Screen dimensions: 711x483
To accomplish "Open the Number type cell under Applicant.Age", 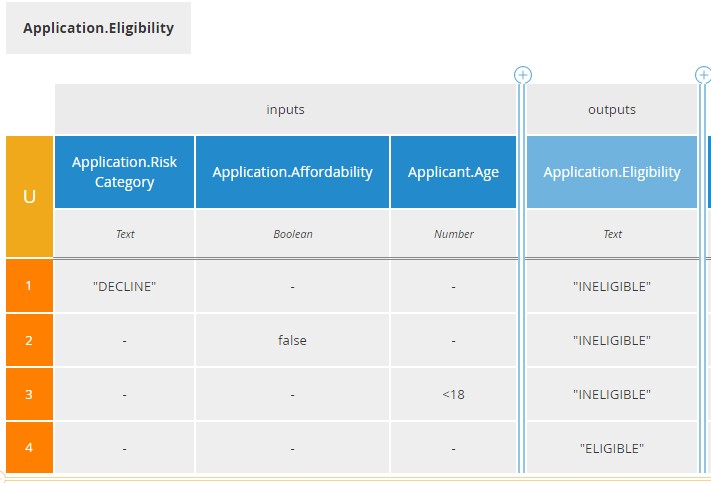I will (x=453, y=234).
